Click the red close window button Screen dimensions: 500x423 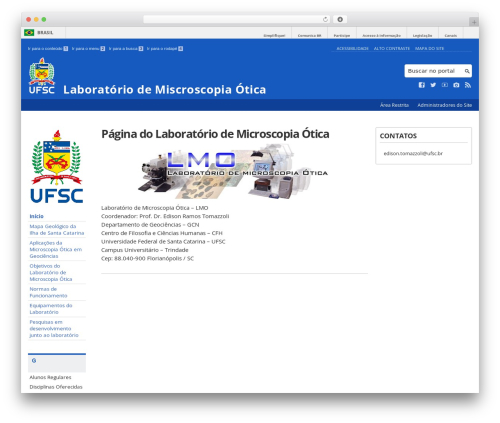pyautogui.click(x=29, y=19)
